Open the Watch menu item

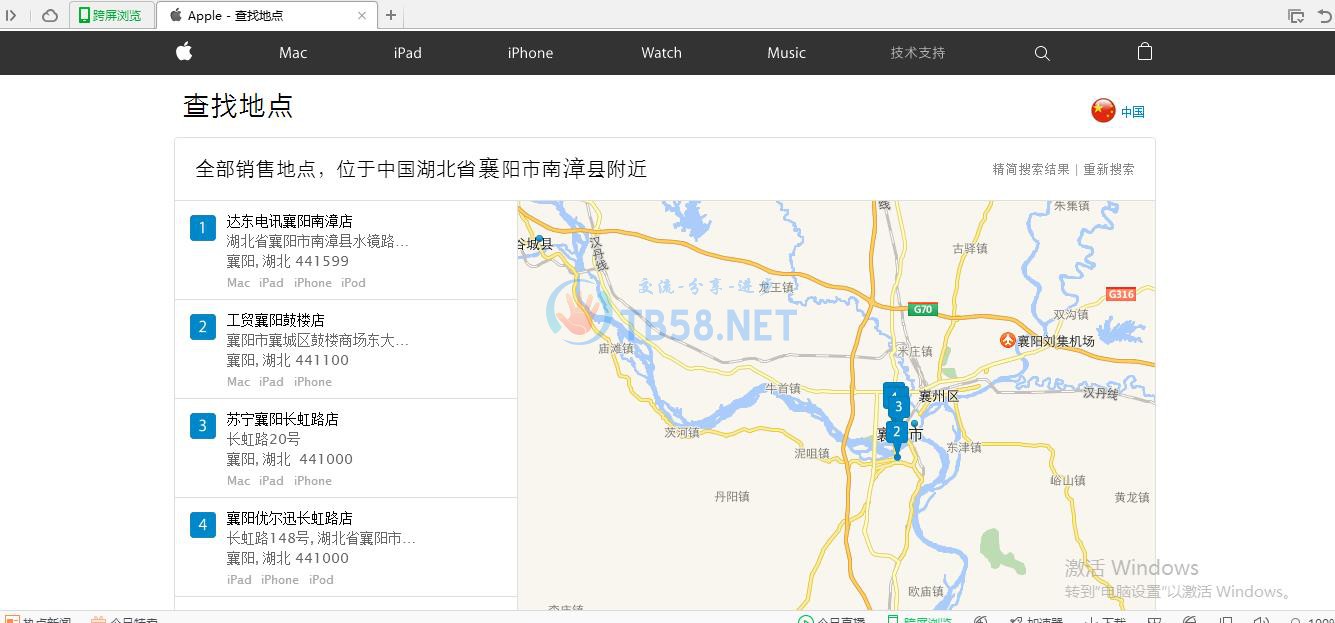point(661,53)
